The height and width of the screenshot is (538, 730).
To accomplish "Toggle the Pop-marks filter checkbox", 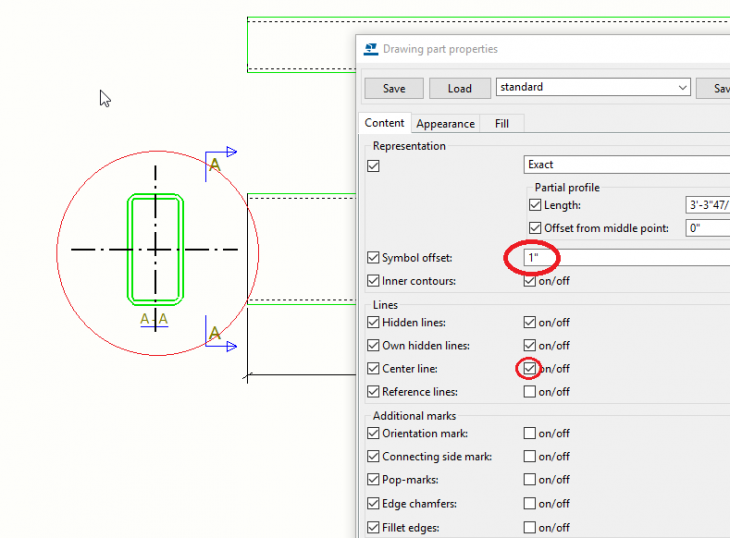I will [373, 479].
